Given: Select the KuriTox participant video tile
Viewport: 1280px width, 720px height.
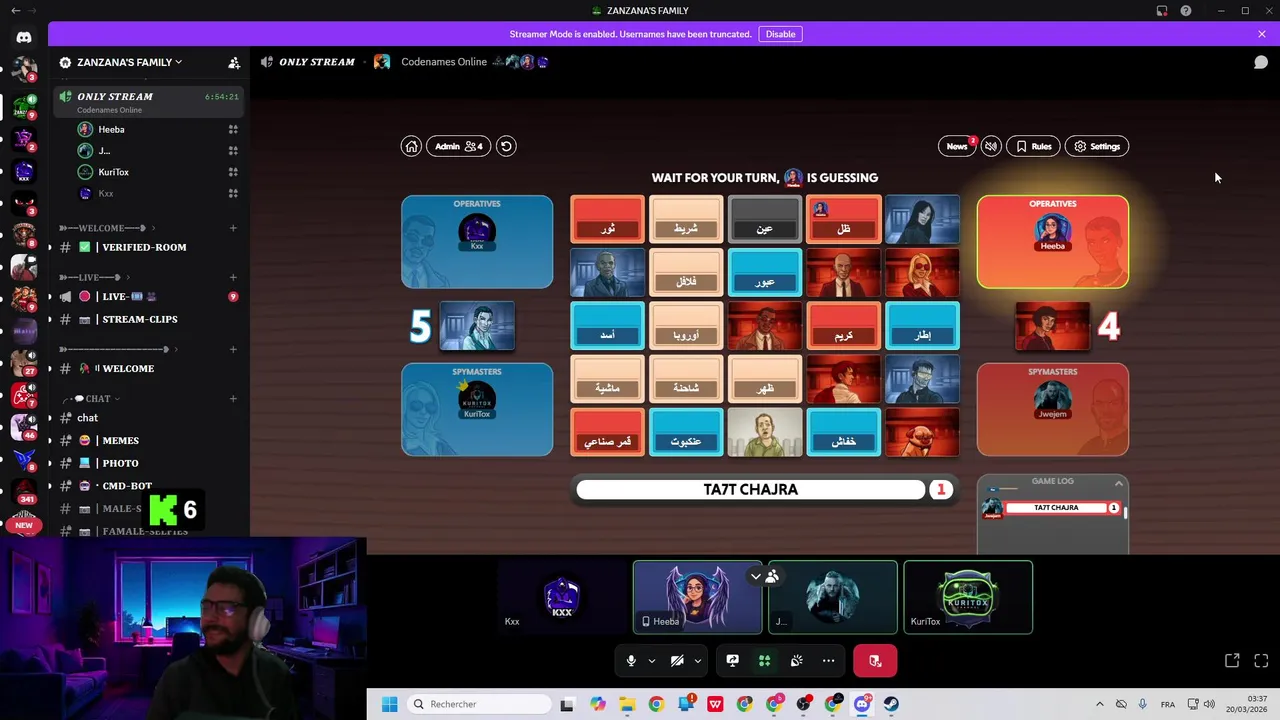Looking at the screenshot, I should pyautogui.click(x=968, y=597).
